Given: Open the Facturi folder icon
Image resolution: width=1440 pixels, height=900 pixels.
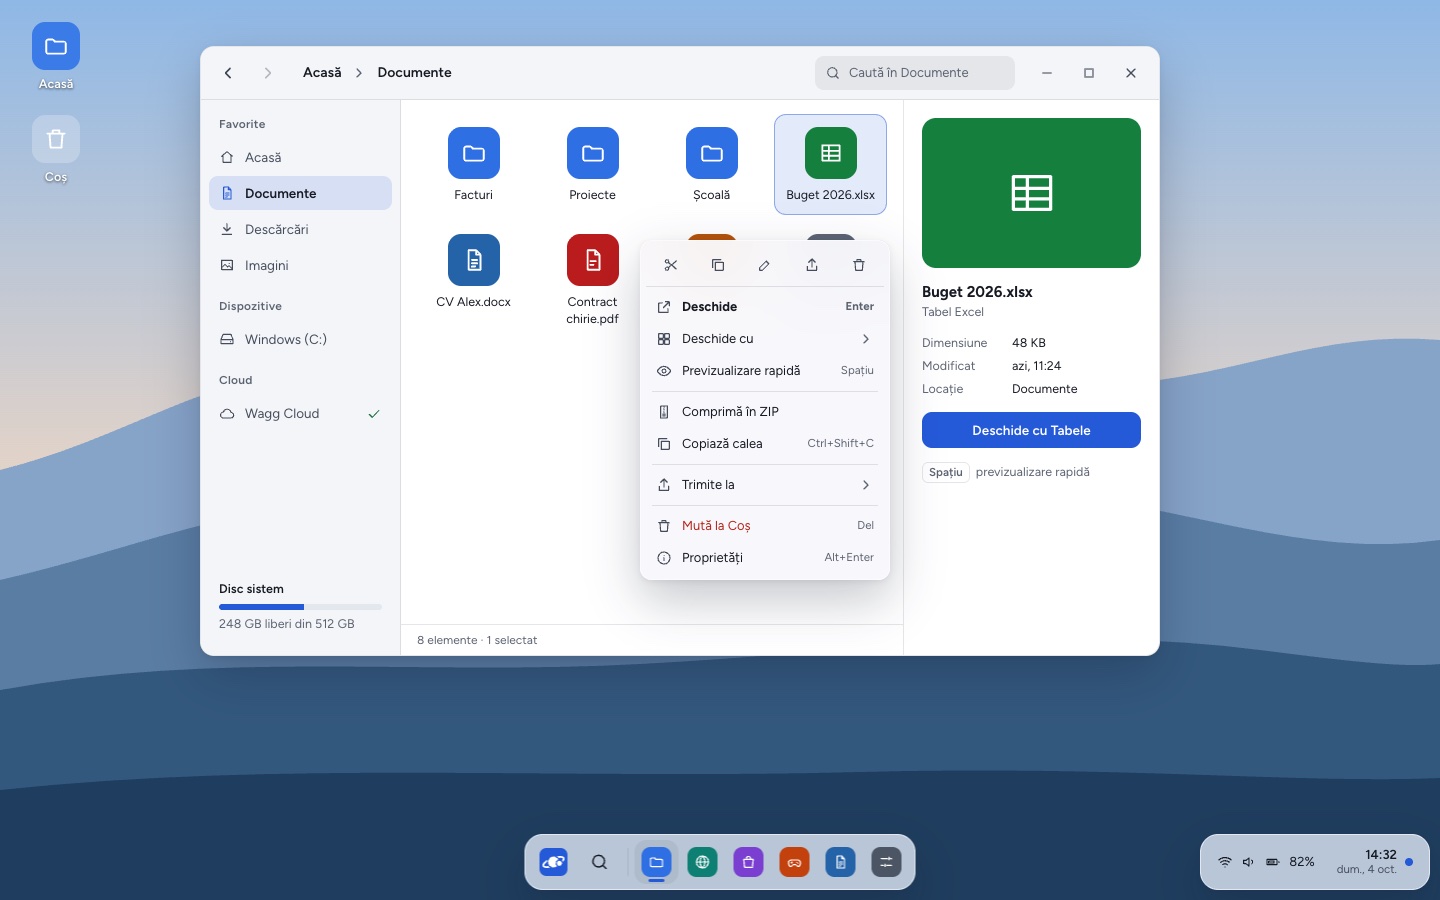Looking at the screenshot, I should pyautogui.click(x=473, y=153).
